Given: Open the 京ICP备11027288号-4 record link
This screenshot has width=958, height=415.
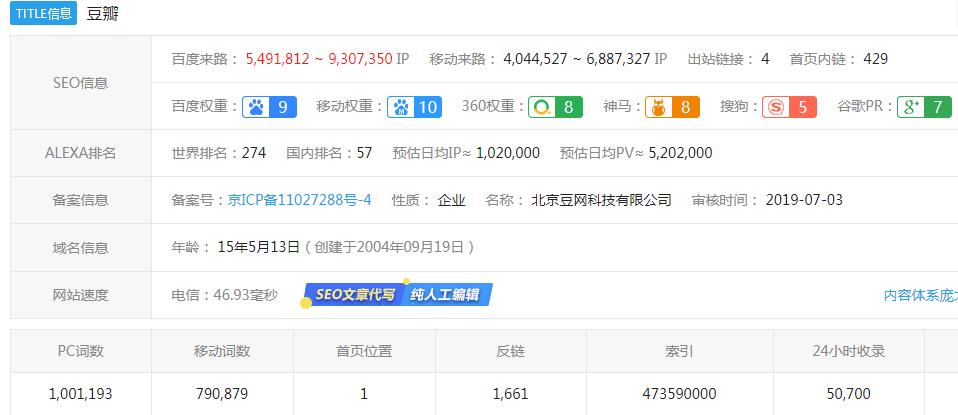Looking at the screenshot, I should 299,200.
